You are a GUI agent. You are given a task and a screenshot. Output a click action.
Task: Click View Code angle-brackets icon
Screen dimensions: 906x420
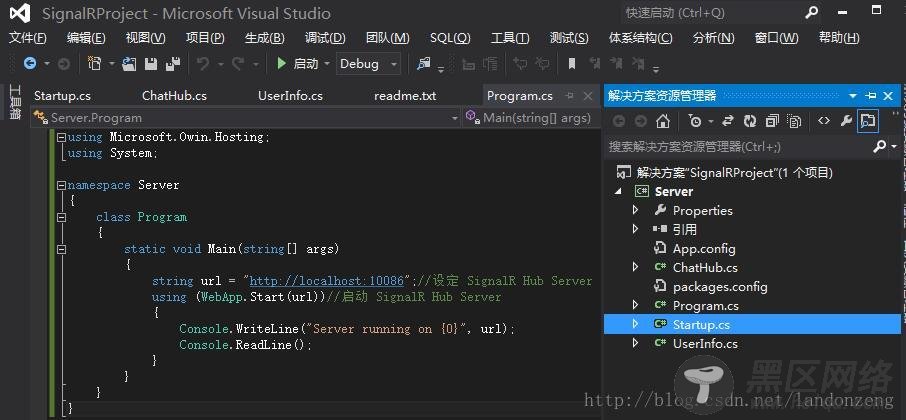(824, 121)
